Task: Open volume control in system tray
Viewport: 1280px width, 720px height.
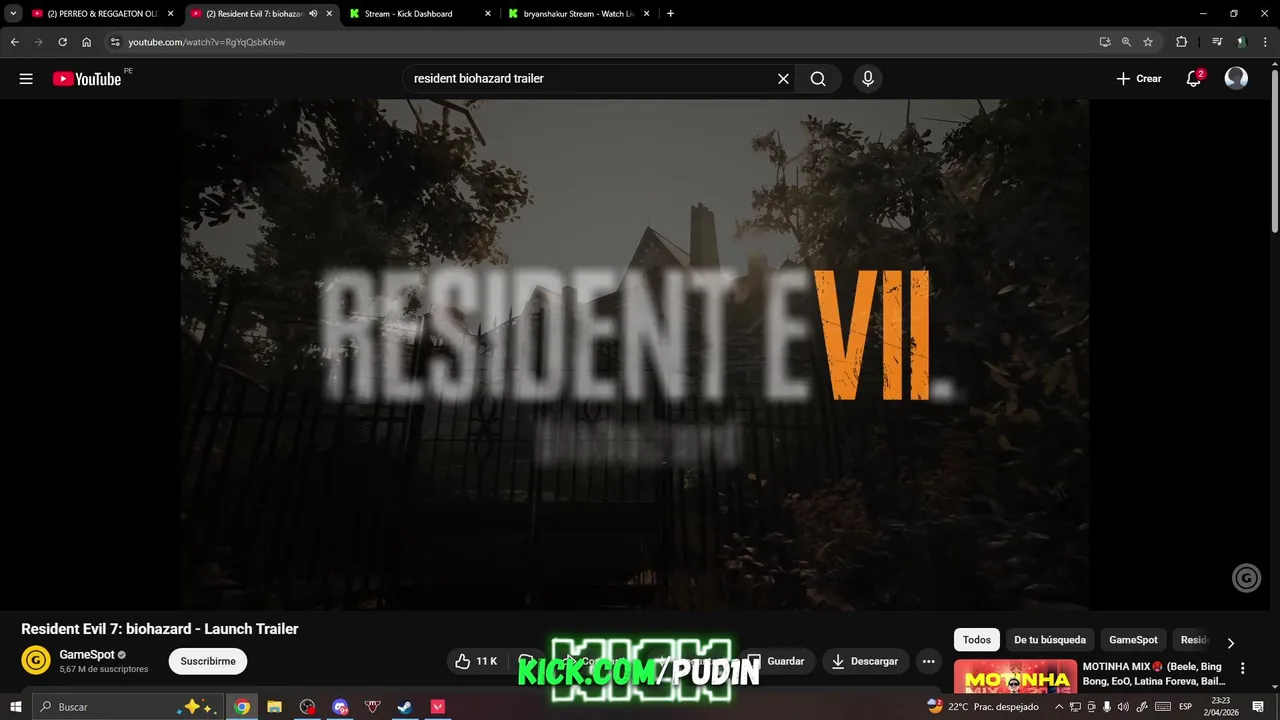Action: [x=1123, y=707]
